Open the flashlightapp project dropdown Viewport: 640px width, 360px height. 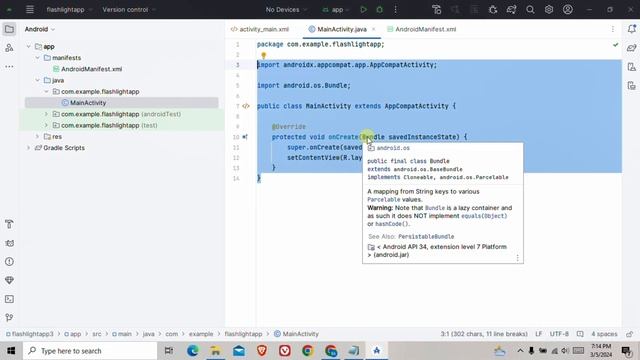pyautogui.click(x=69, y=9)
